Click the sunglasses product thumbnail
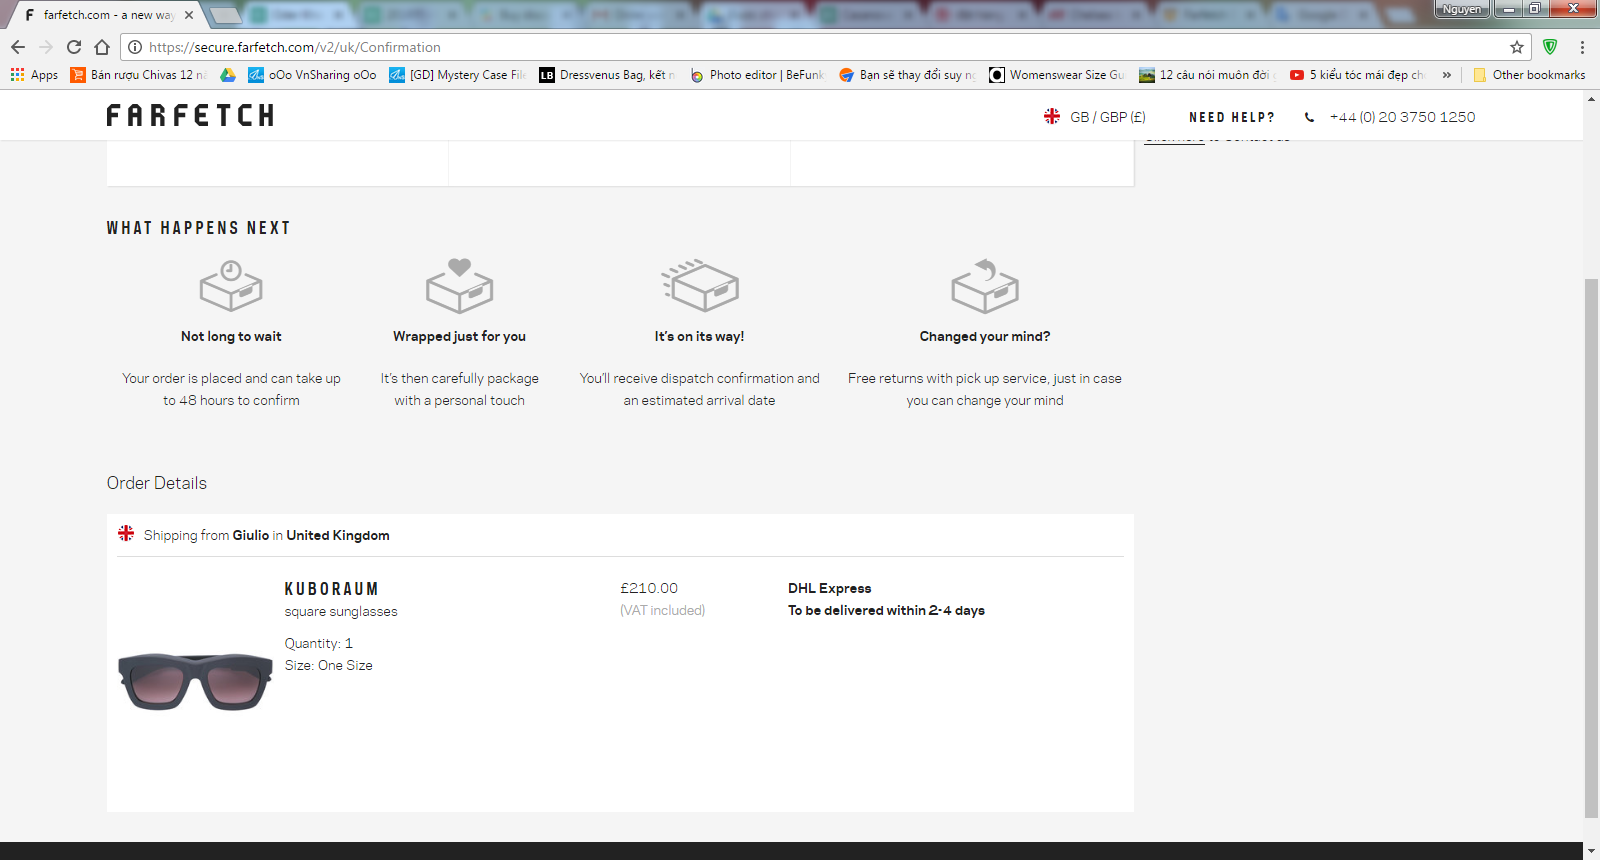 point(195,681)
